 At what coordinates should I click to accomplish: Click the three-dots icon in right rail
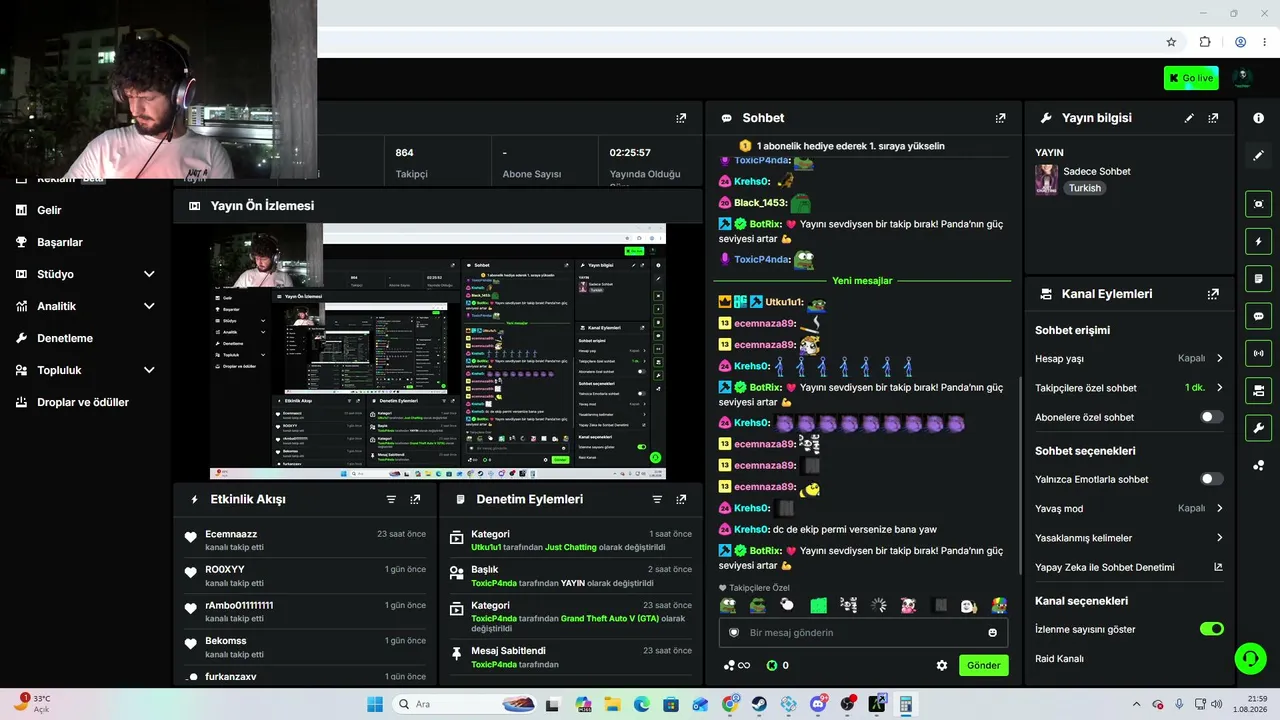point(1258,465)
